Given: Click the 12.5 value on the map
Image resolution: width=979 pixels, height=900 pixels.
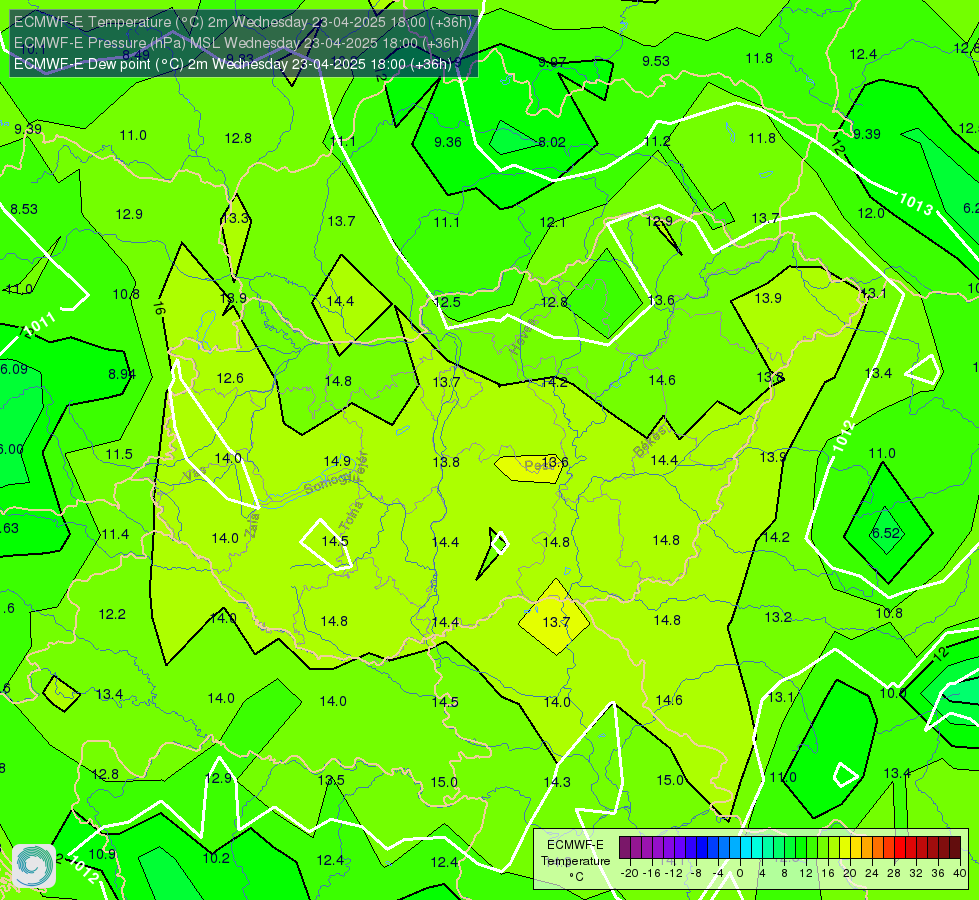Looking at the screenshot, I should coord(447,302).
